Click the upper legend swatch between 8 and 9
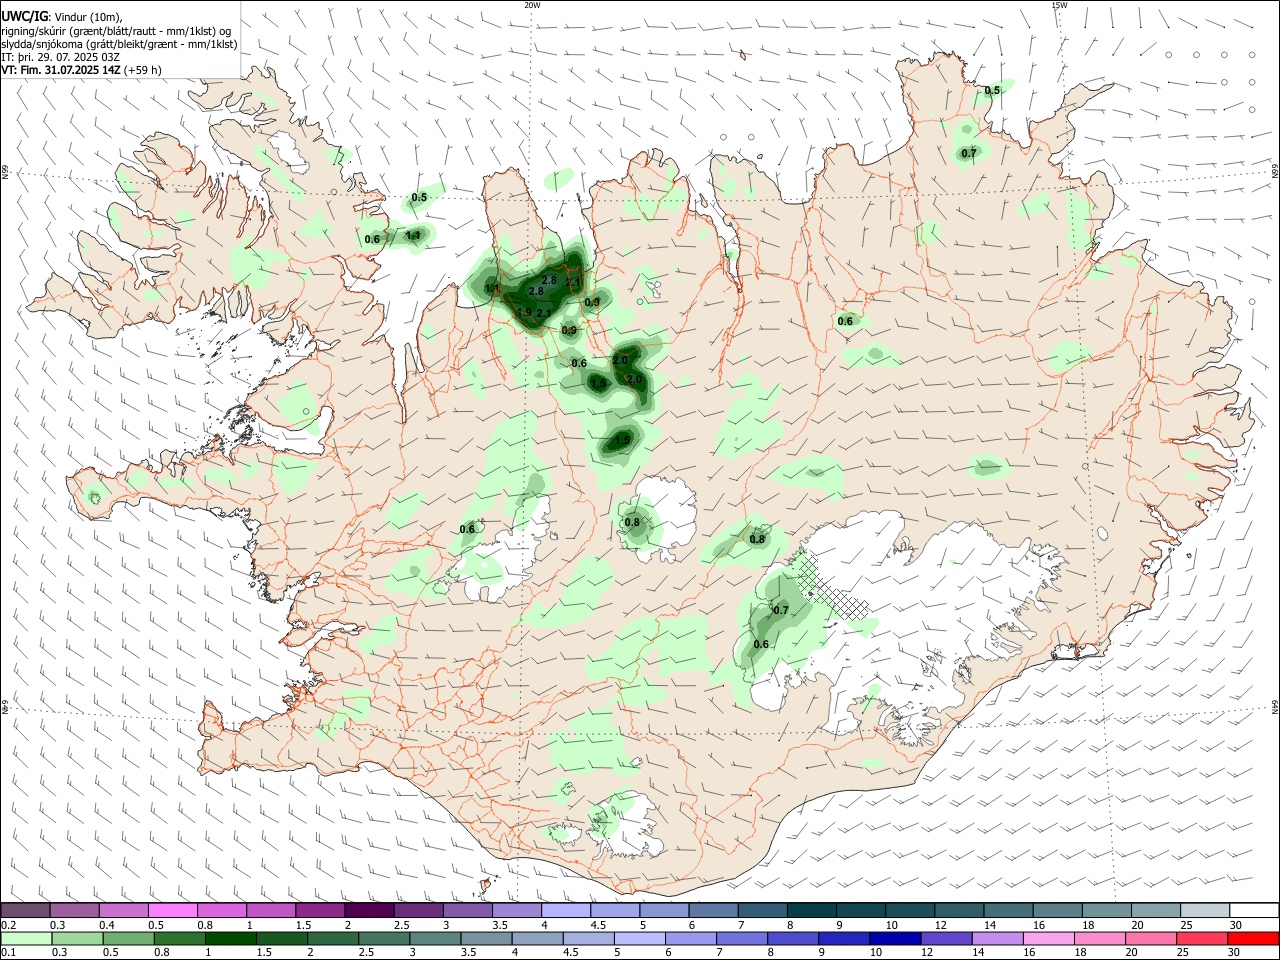Screen dimensions: 1280x960 (x=811, y=911)
